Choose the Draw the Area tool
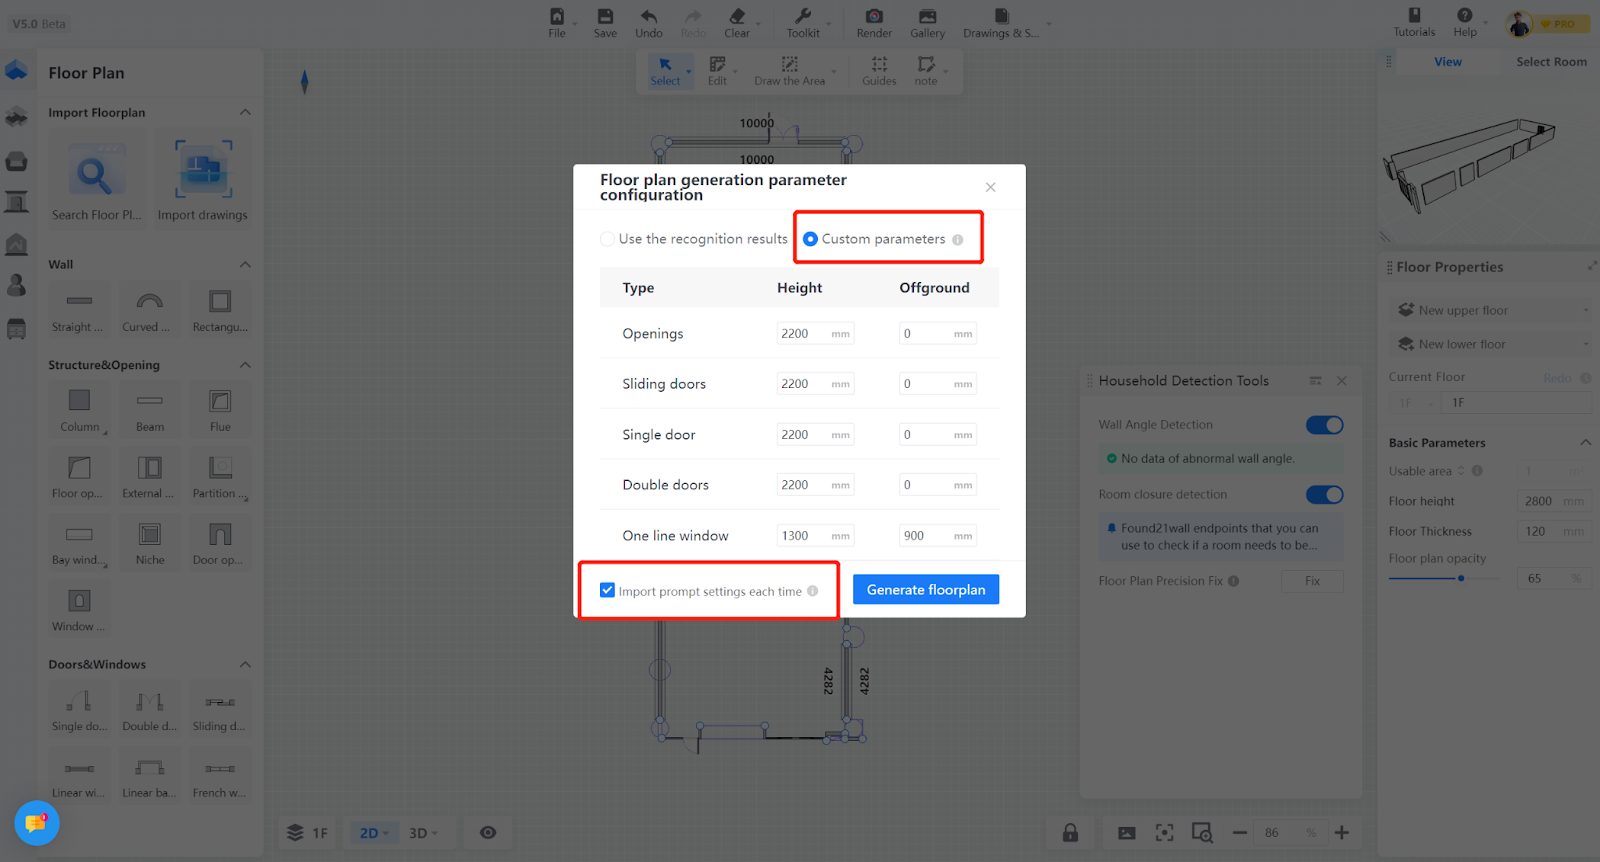The width and height of the screenshot is (1600, 862). [790, 71]
